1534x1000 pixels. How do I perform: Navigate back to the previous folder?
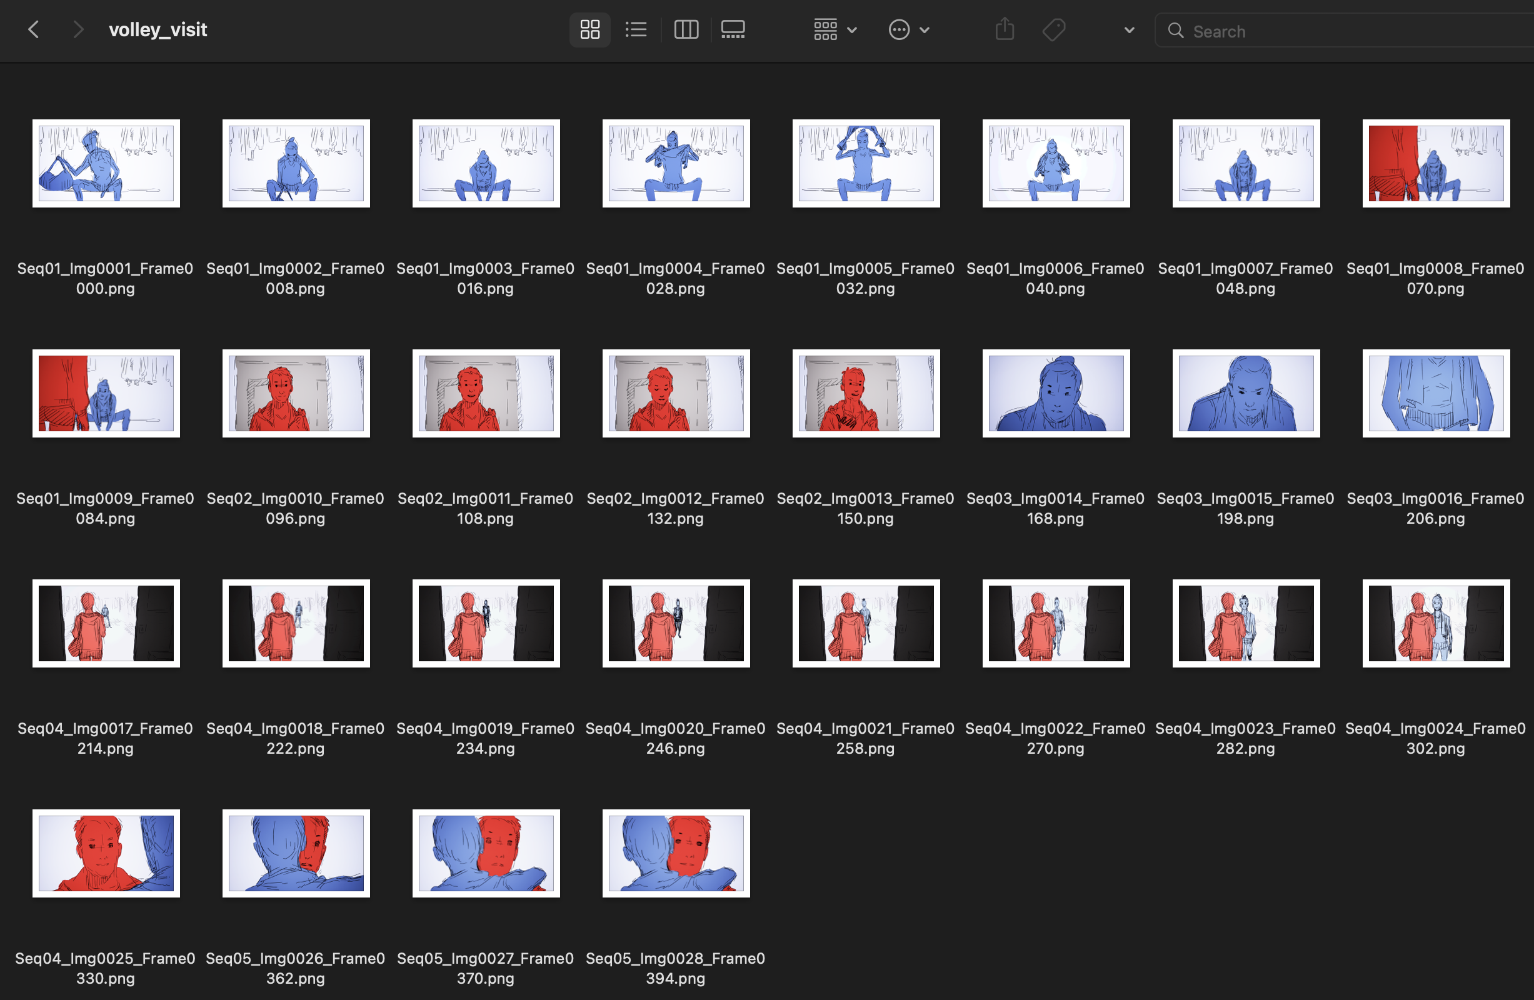click(x=33, y=29)
